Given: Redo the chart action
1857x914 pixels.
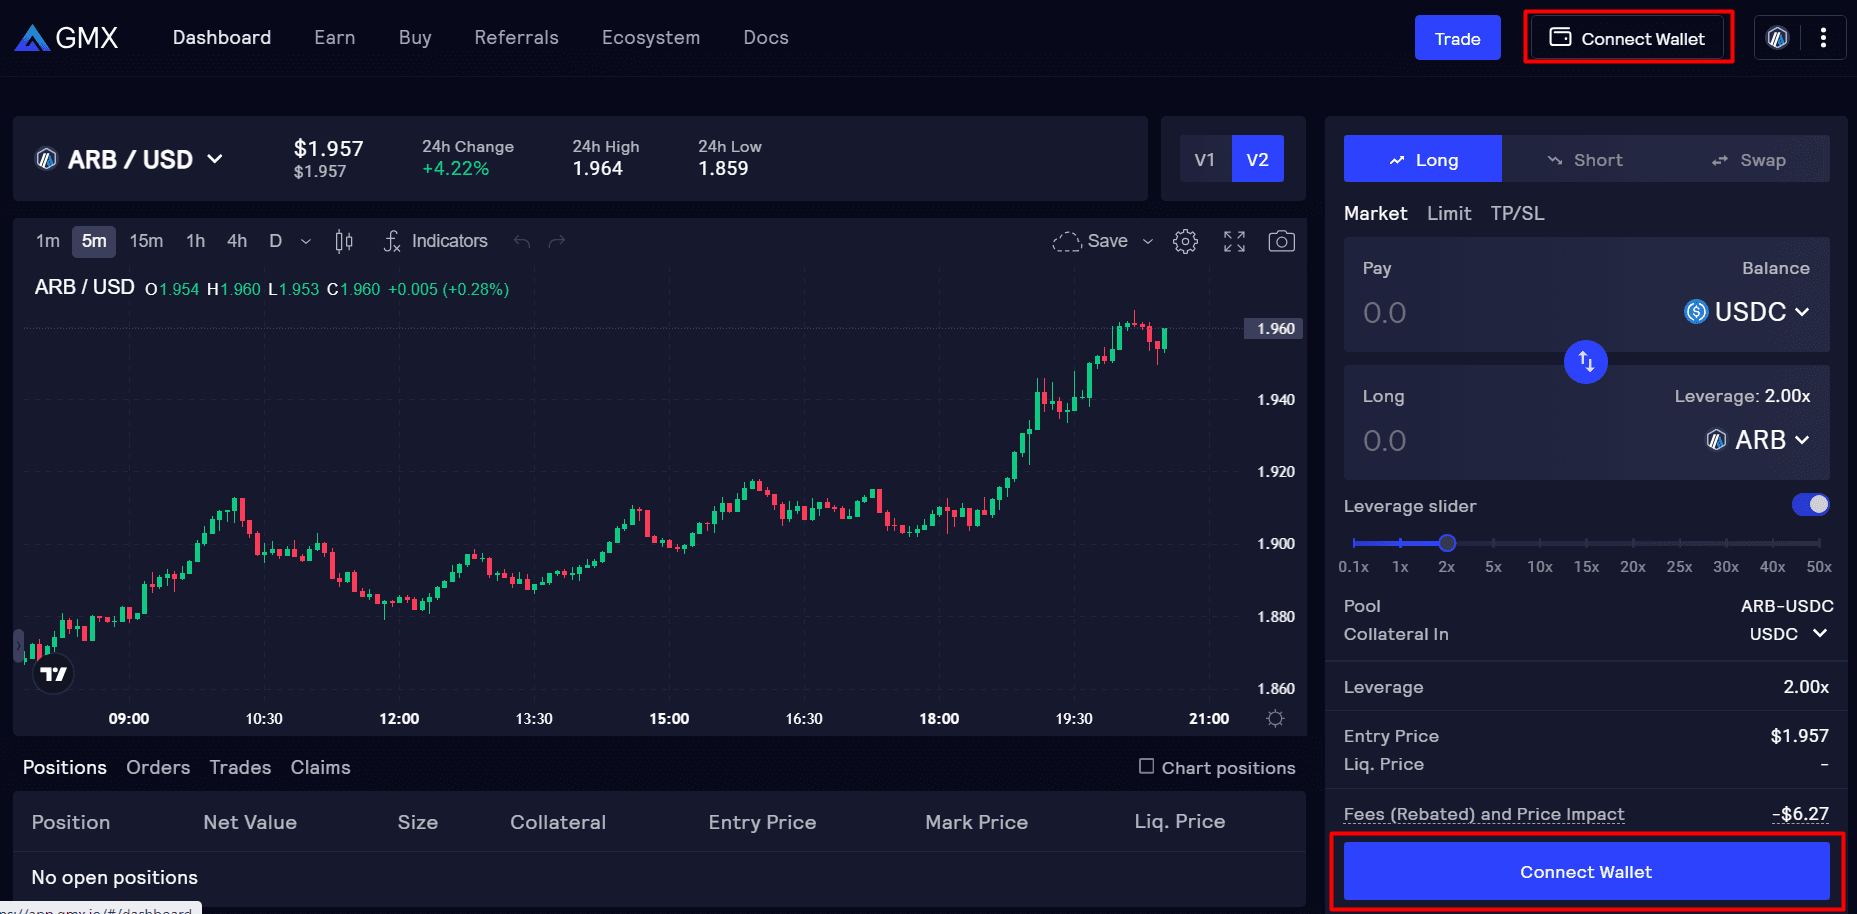Looking at the screenshot, I should [557, 241].
